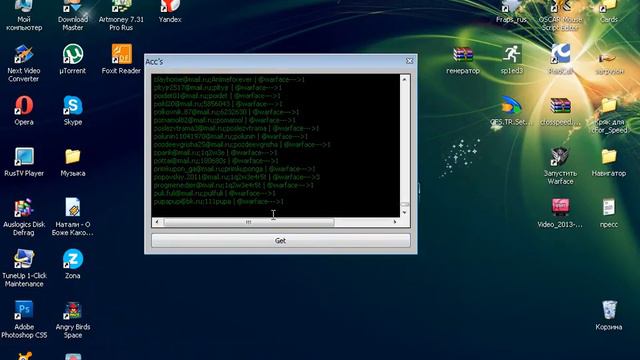
Task: Select the Навигатор folder icon
Action: [x=609, y=162]
